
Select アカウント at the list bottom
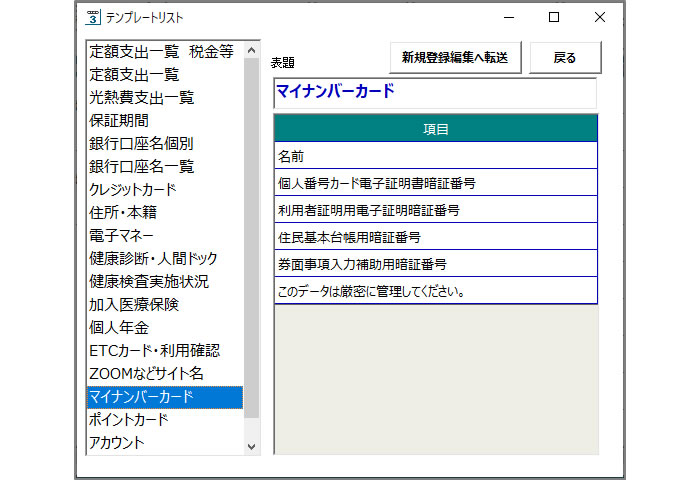point(165,443)
